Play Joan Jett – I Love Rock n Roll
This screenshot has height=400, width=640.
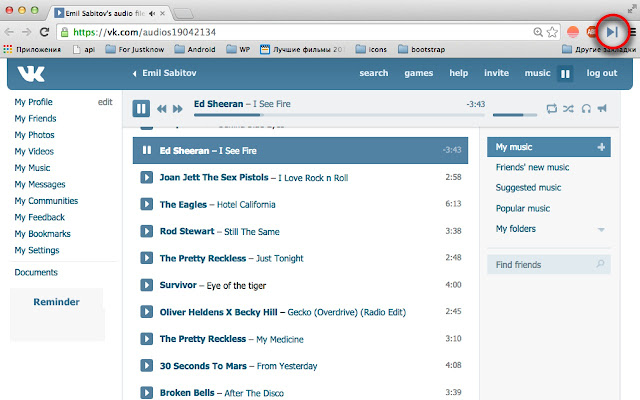click(x=147, y=178)
